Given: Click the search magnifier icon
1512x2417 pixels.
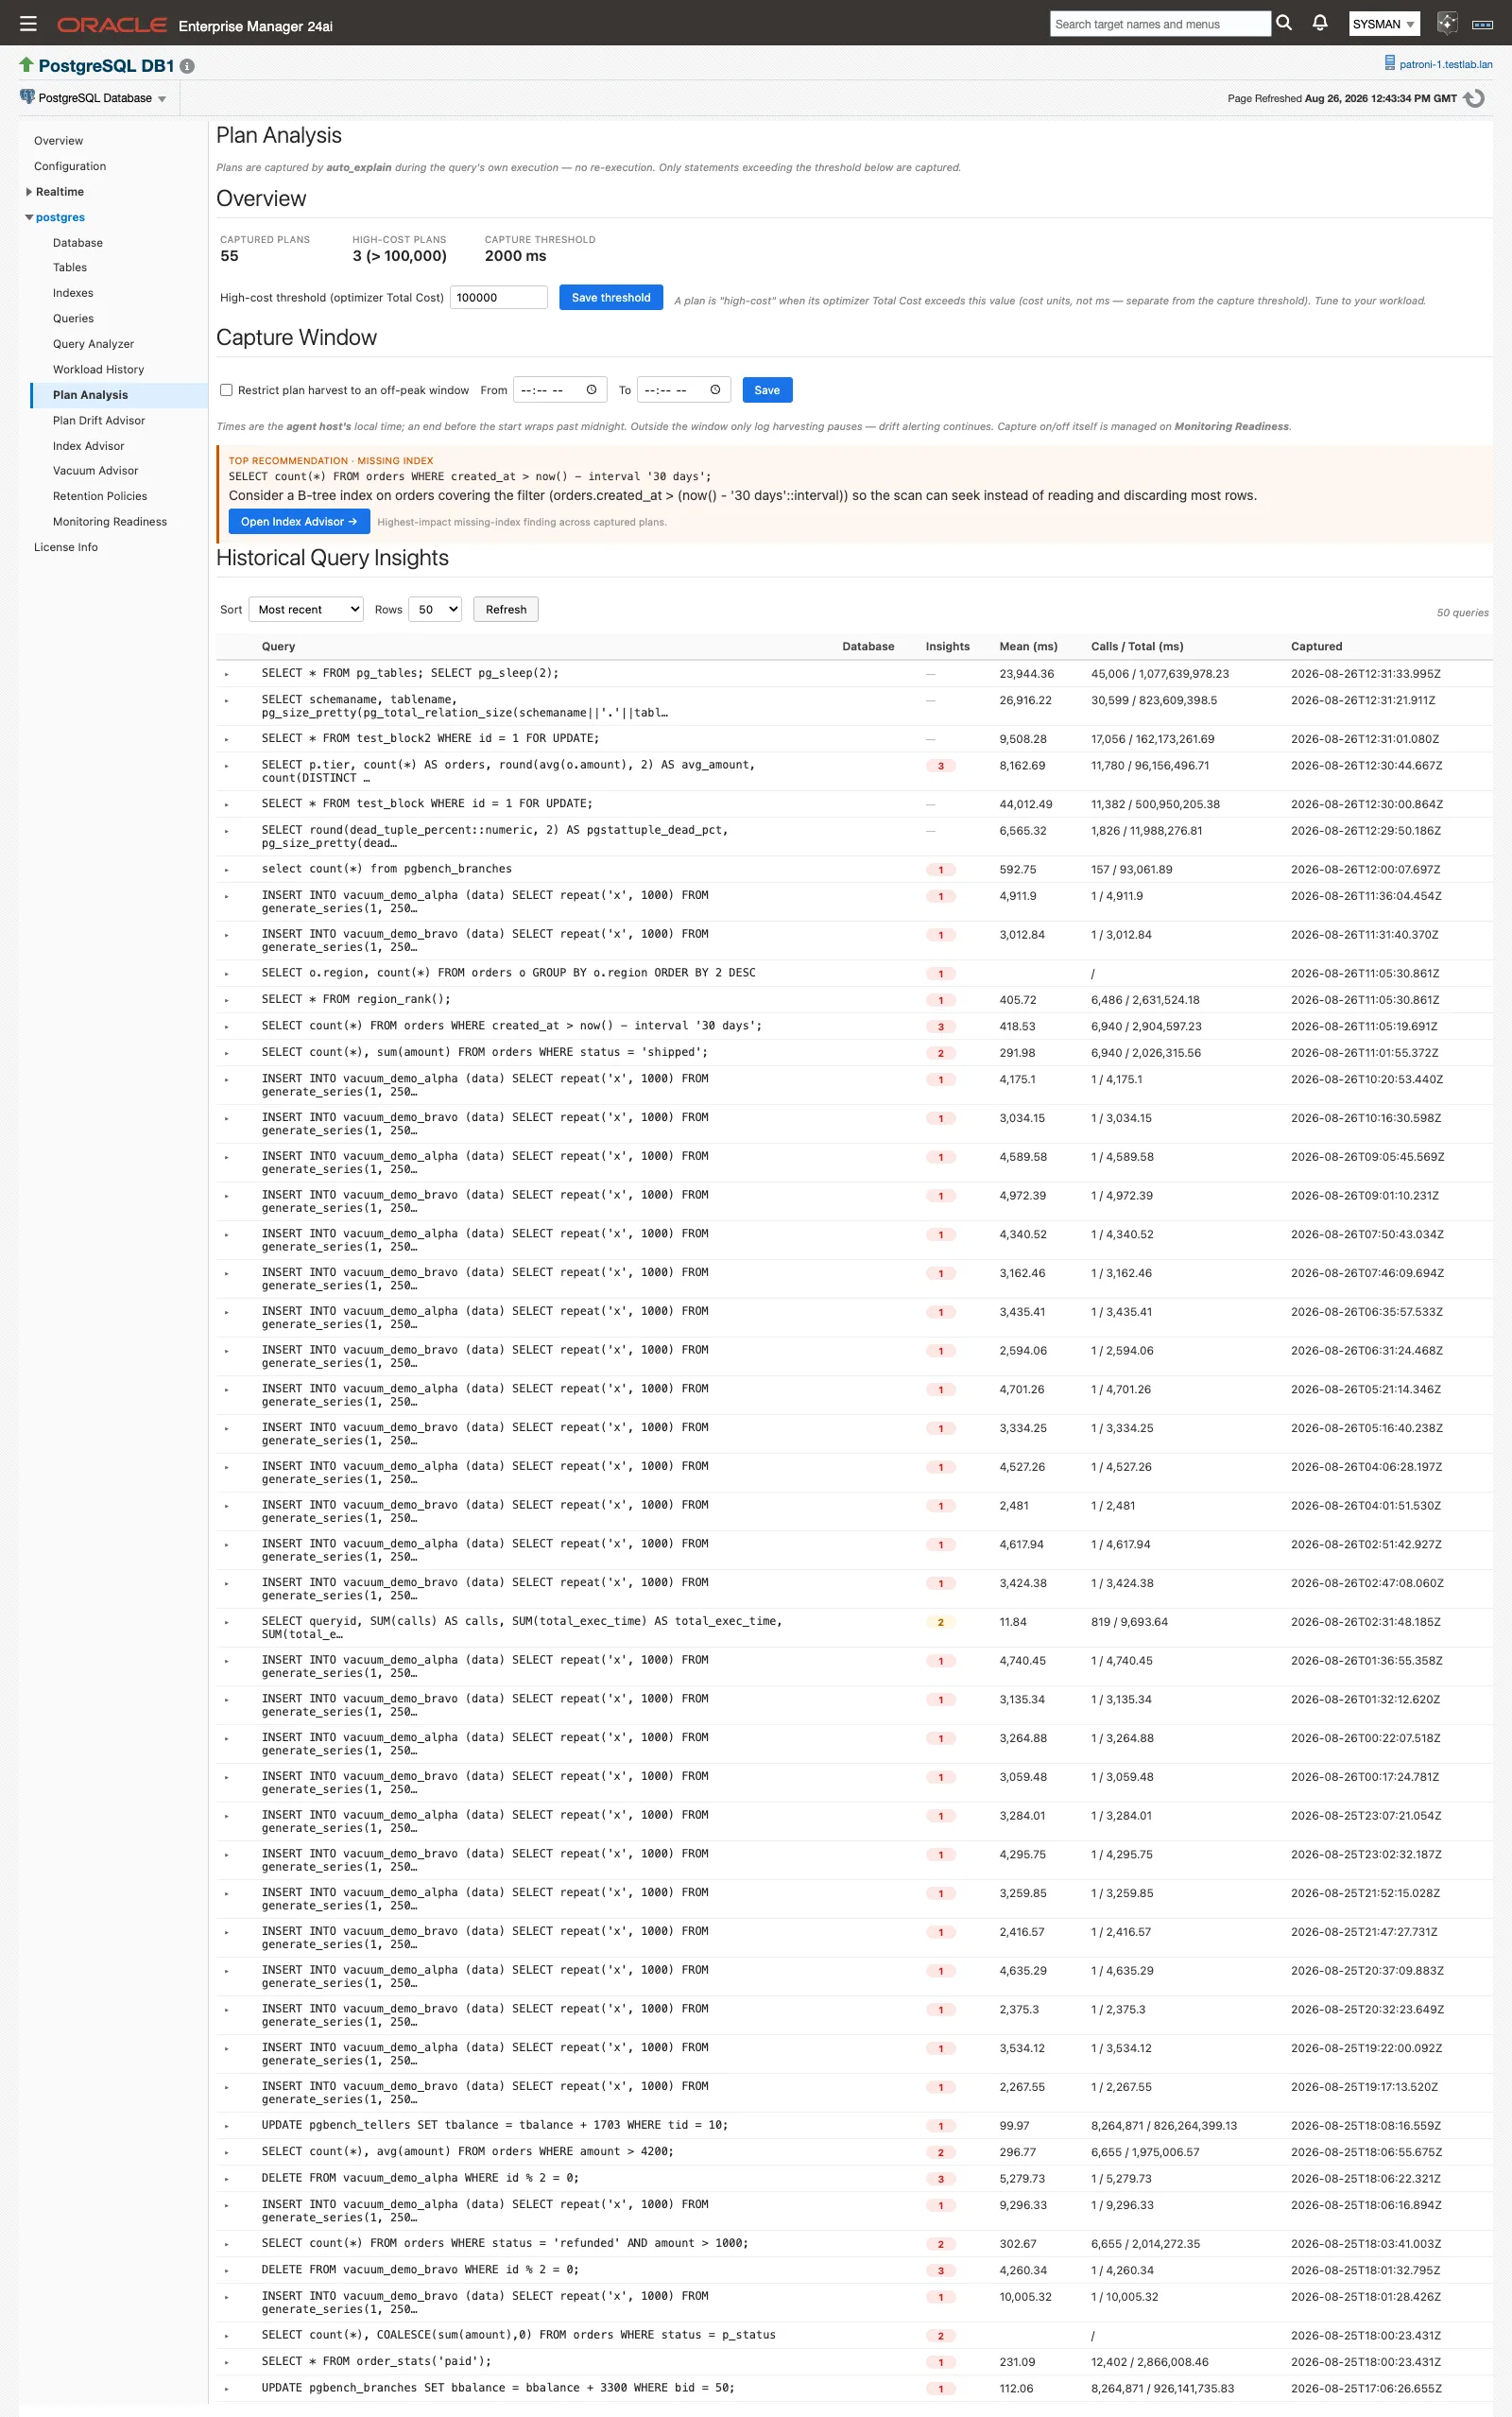Looking at the screenshot, I should tap(1284, 23).
